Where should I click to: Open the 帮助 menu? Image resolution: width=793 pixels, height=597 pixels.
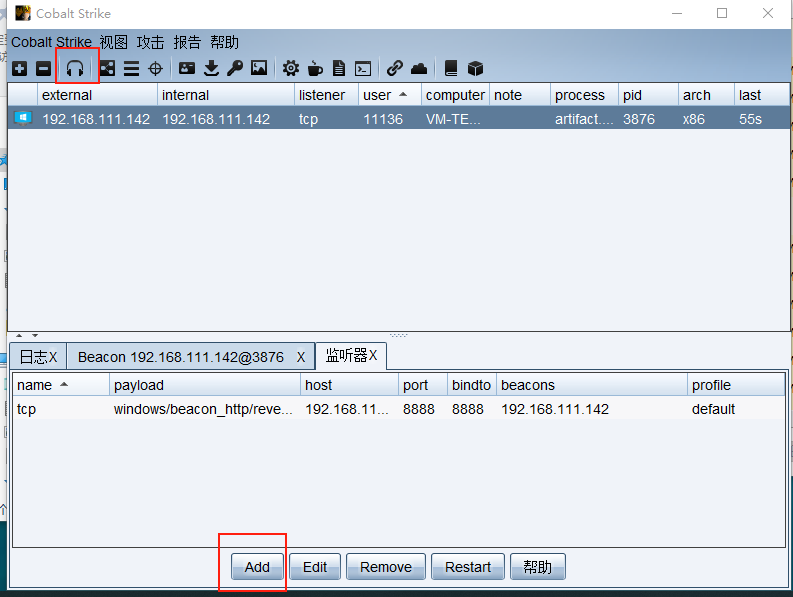click(x=225, y=42)
